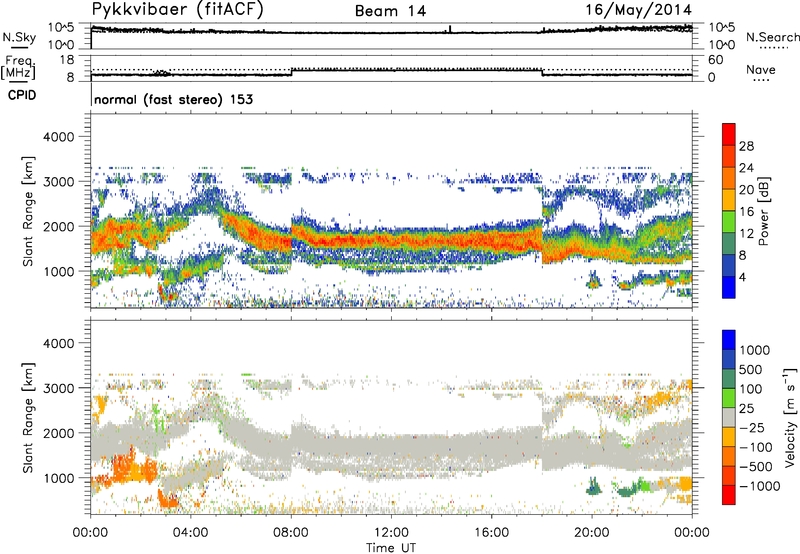Click the Pykkvibaer (fitACF) plot title
The width and height of the screenshot is (800, 554).
point(177,10)
